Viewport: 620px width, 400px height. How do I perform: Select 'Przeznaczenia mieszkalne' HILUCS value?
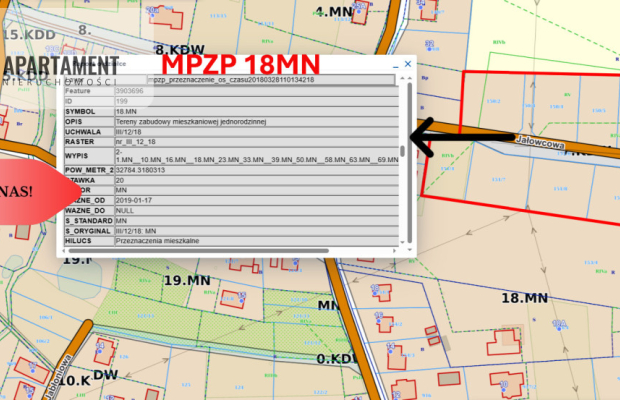coord(157,241)
